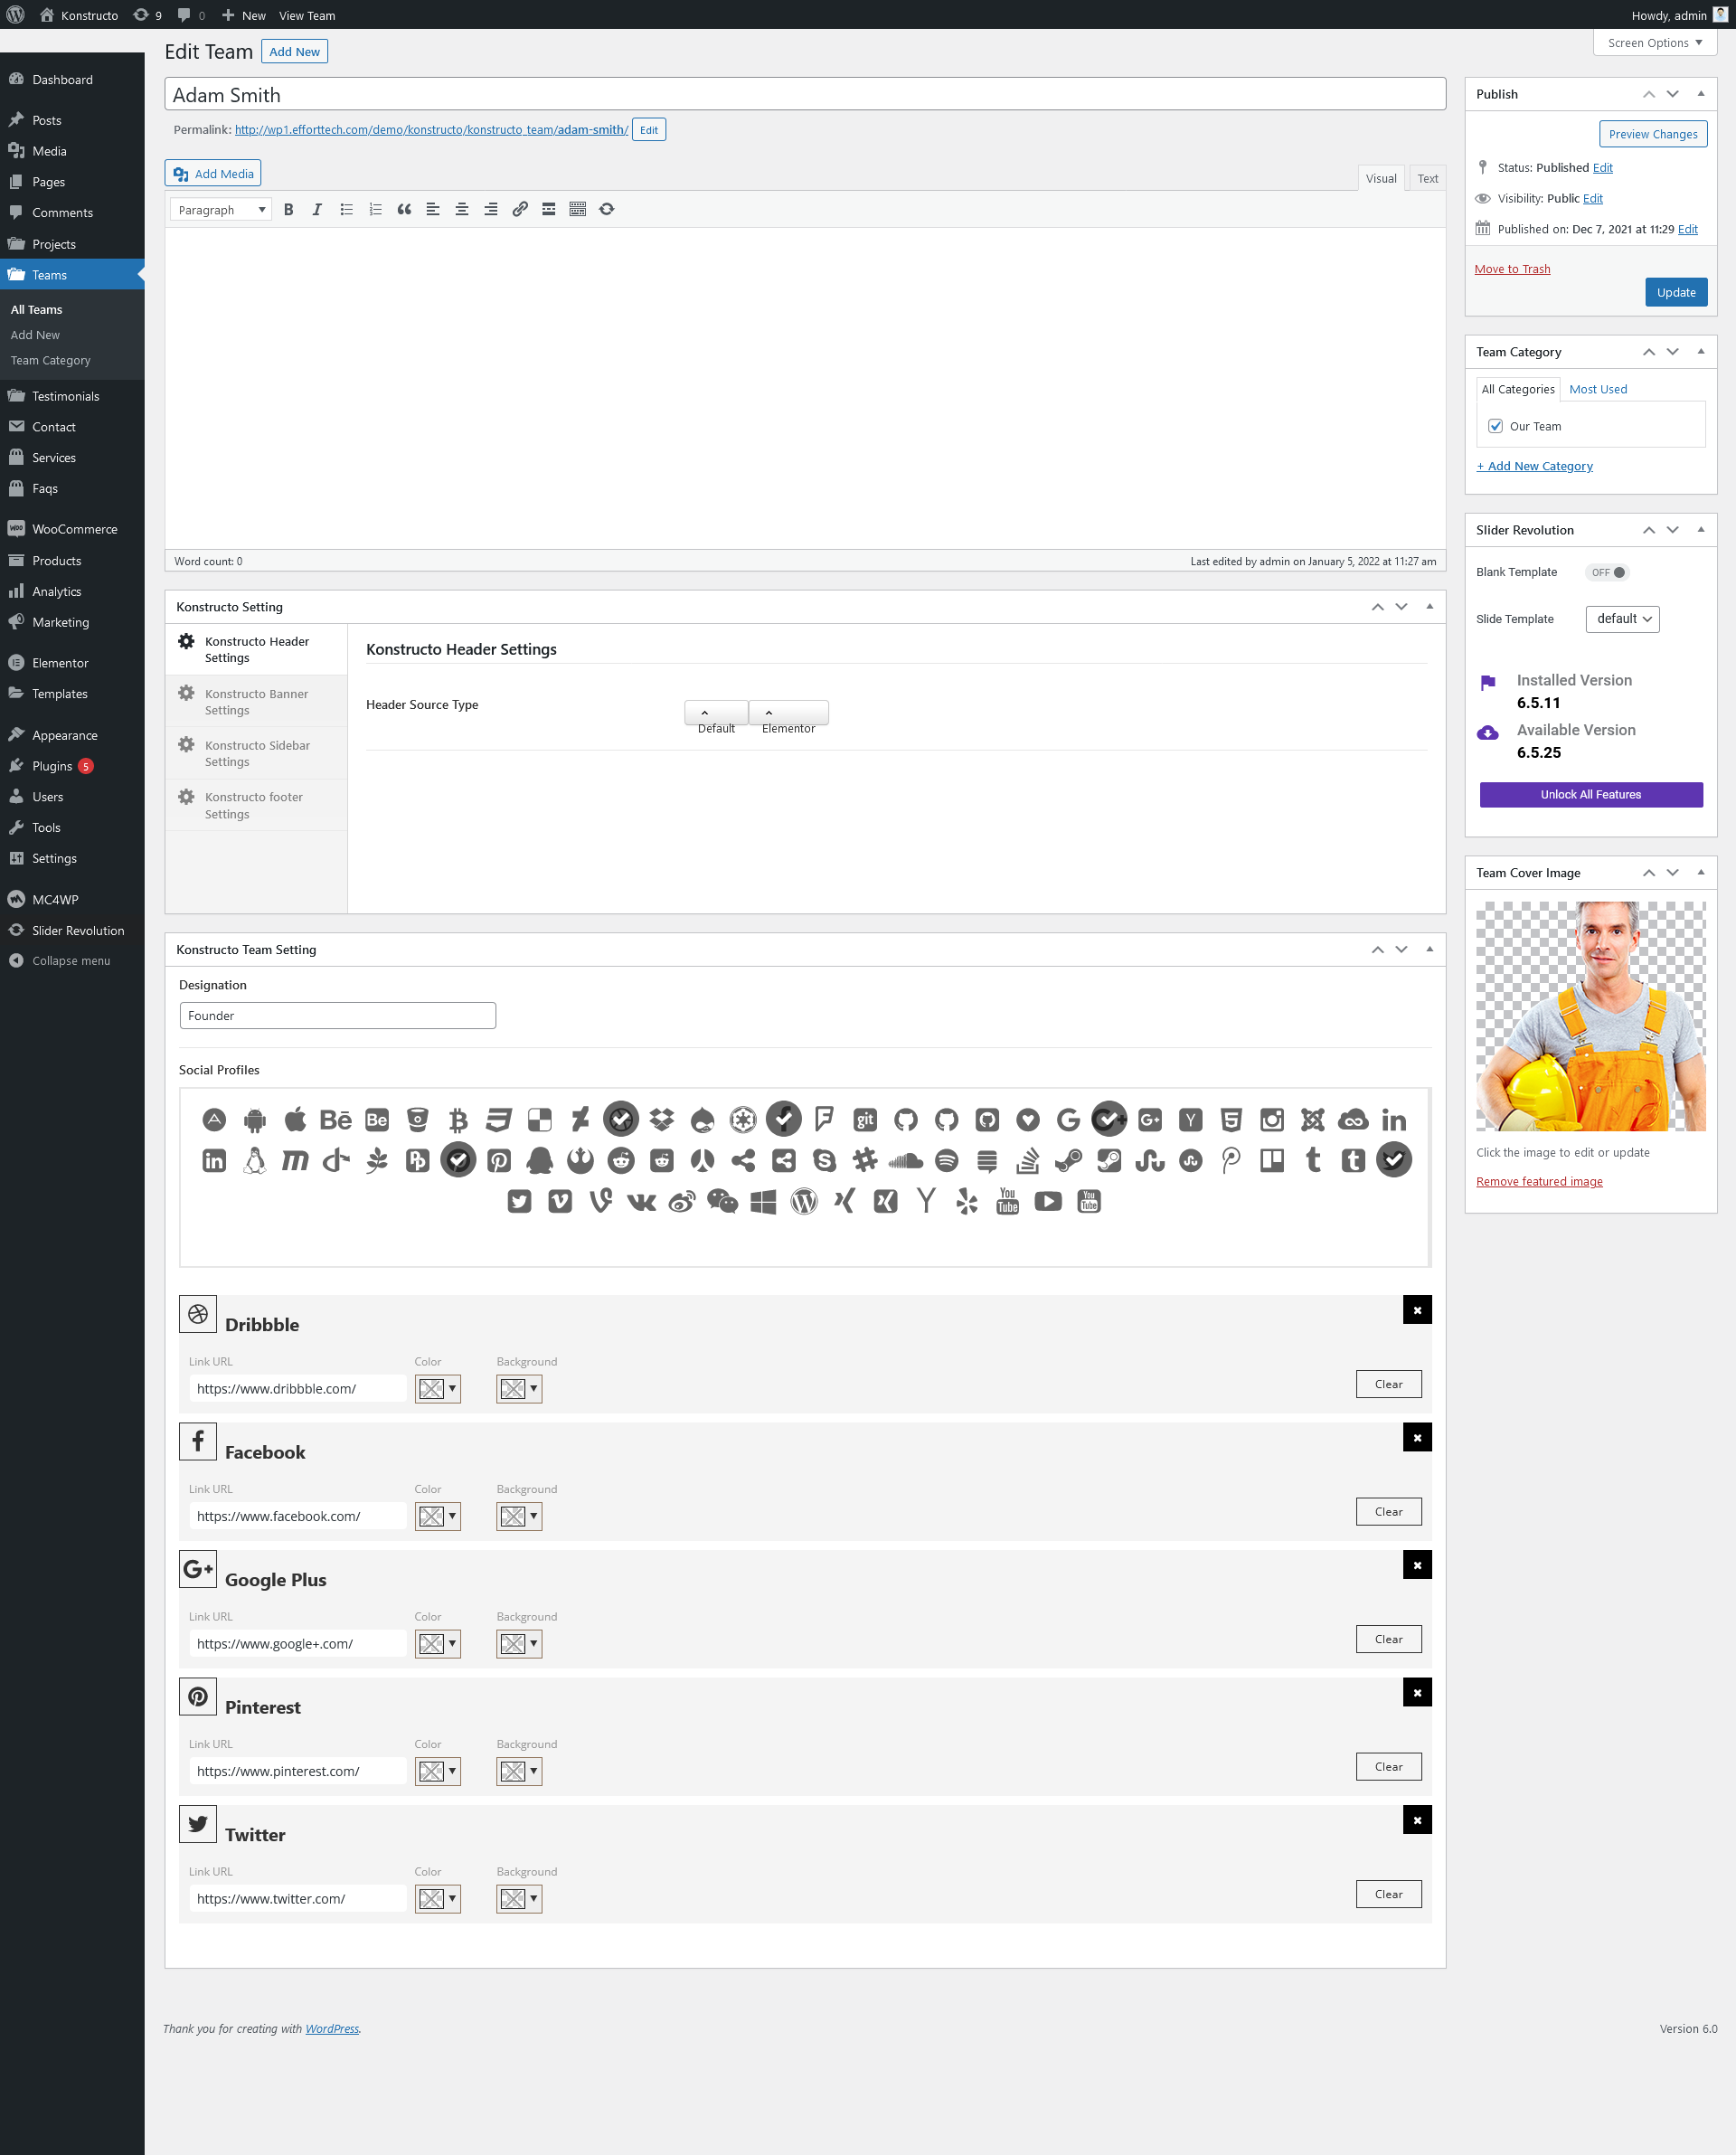
Task: Select the Spotify social icon
Action: (x=946, y=1160)
